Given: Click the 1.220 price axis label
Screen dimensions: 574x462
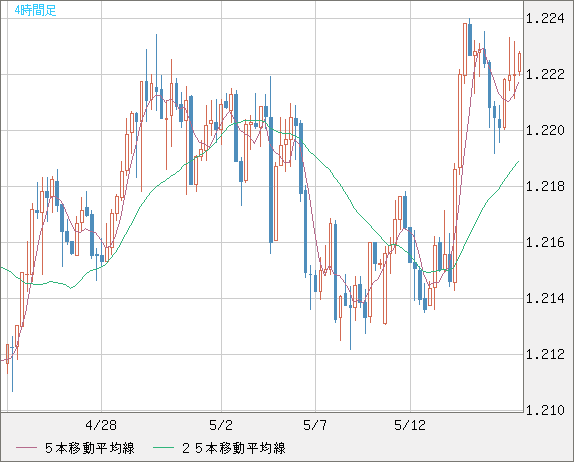Looking at the screenshot, I should [x=545, y=130].
